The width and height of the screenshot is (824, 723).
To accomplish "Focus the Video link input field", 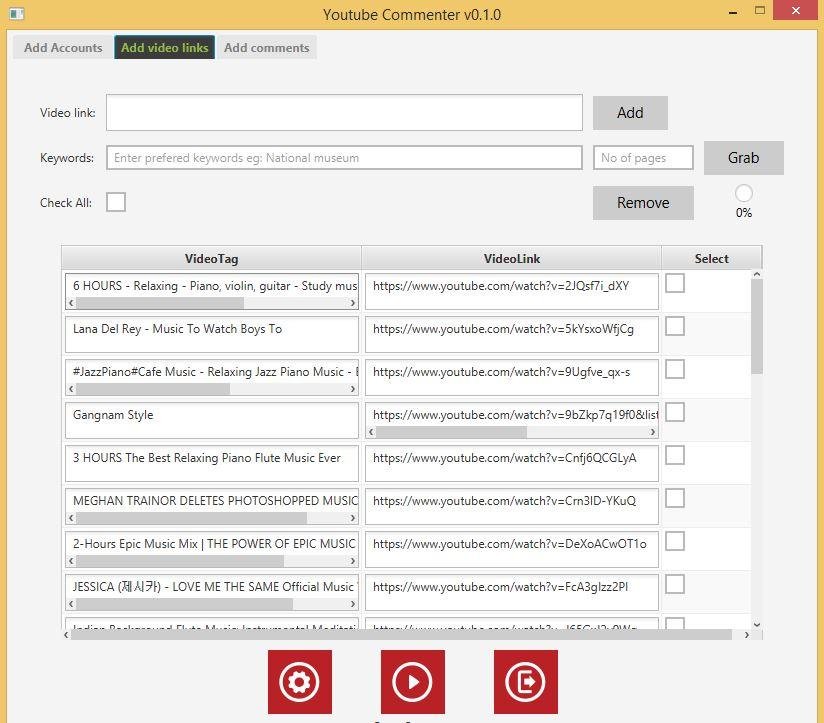I will [x=344, y=113].
